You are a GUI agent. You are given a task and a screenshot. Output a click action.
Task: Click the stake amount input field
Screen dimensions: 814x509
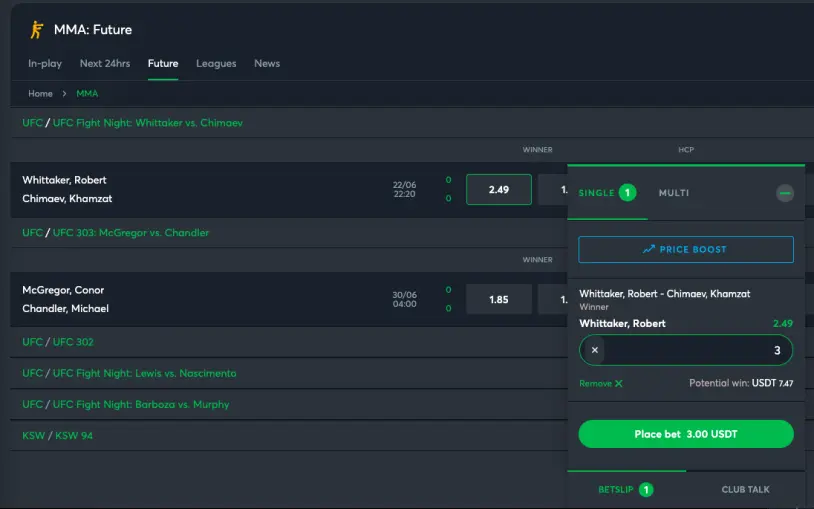coord(686,350)
